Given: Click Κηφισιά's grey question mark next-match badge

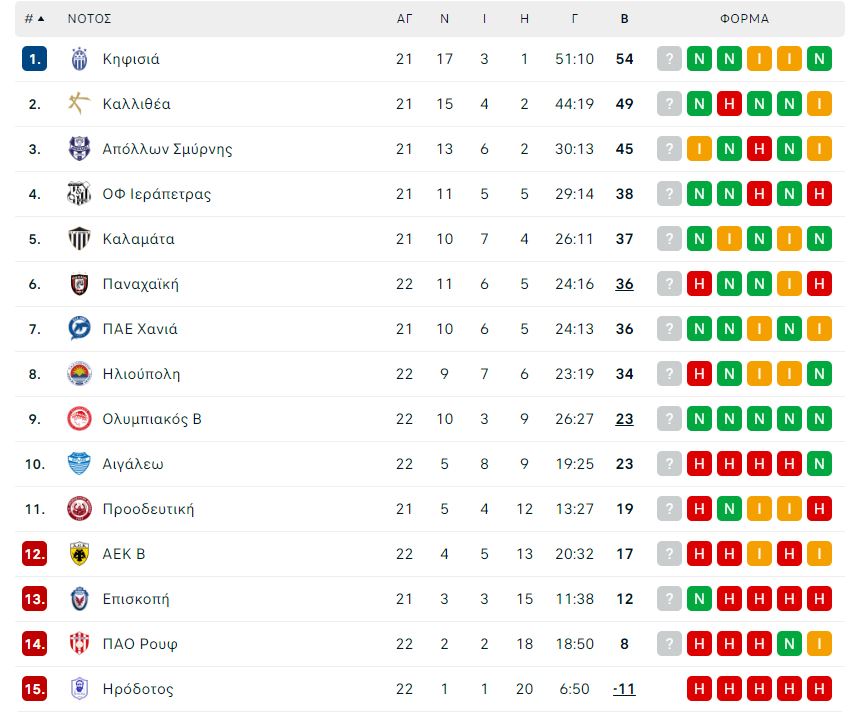Looking at the screenshot, I should tap(669, 59).
